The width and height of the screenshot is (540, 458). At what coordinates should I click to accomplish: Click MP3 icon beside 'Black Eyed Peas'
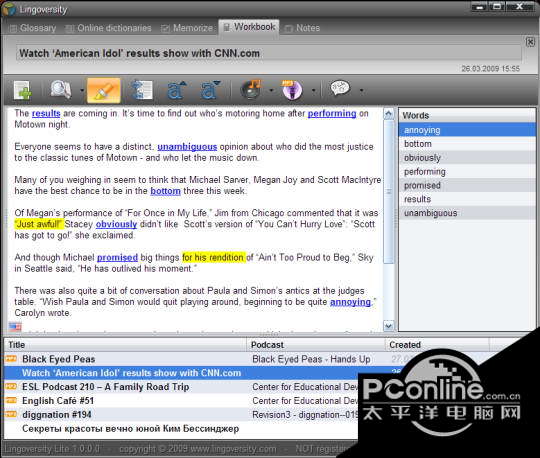[x=11, y=359]
